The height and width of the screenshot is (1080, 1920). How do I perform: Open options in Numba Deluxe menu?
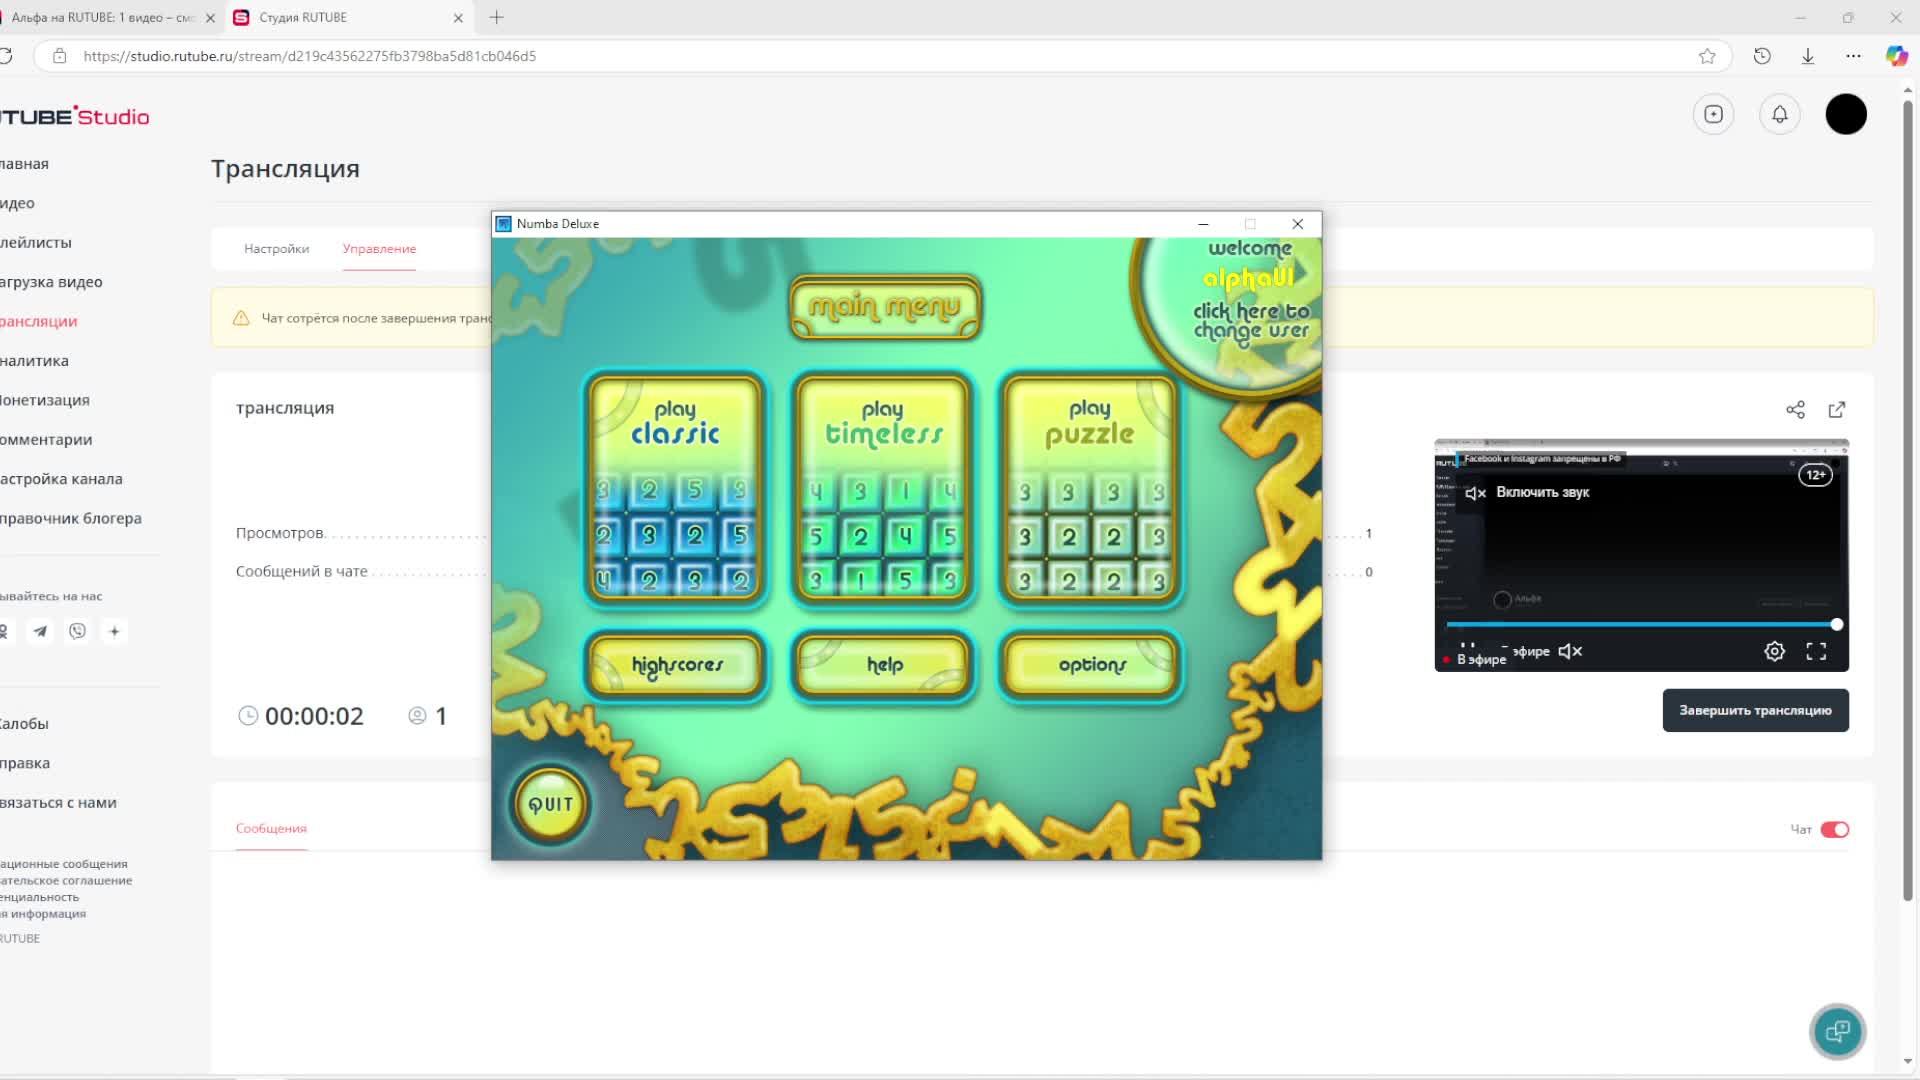click(1091, 665)
